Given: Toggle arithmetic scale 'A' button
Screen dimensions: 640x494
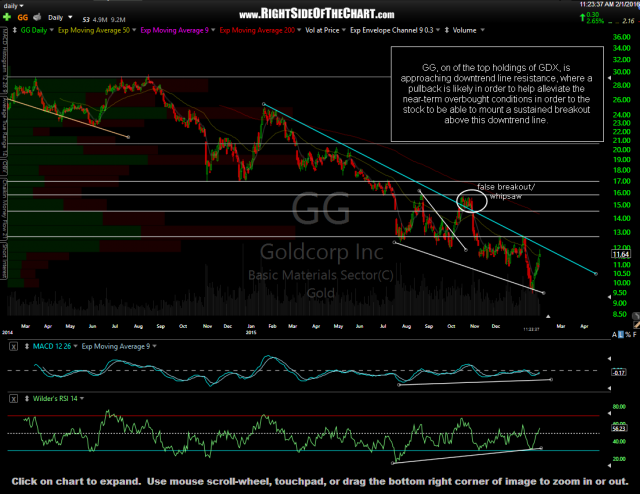Looking at the screenshot, I should [x=614, y=335].
